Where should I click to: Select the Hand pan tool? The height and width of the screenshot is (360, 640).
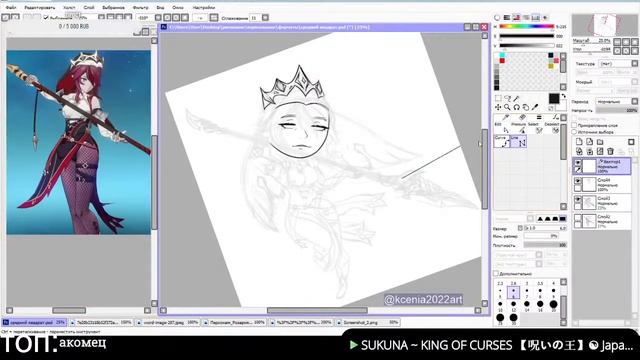526,107
